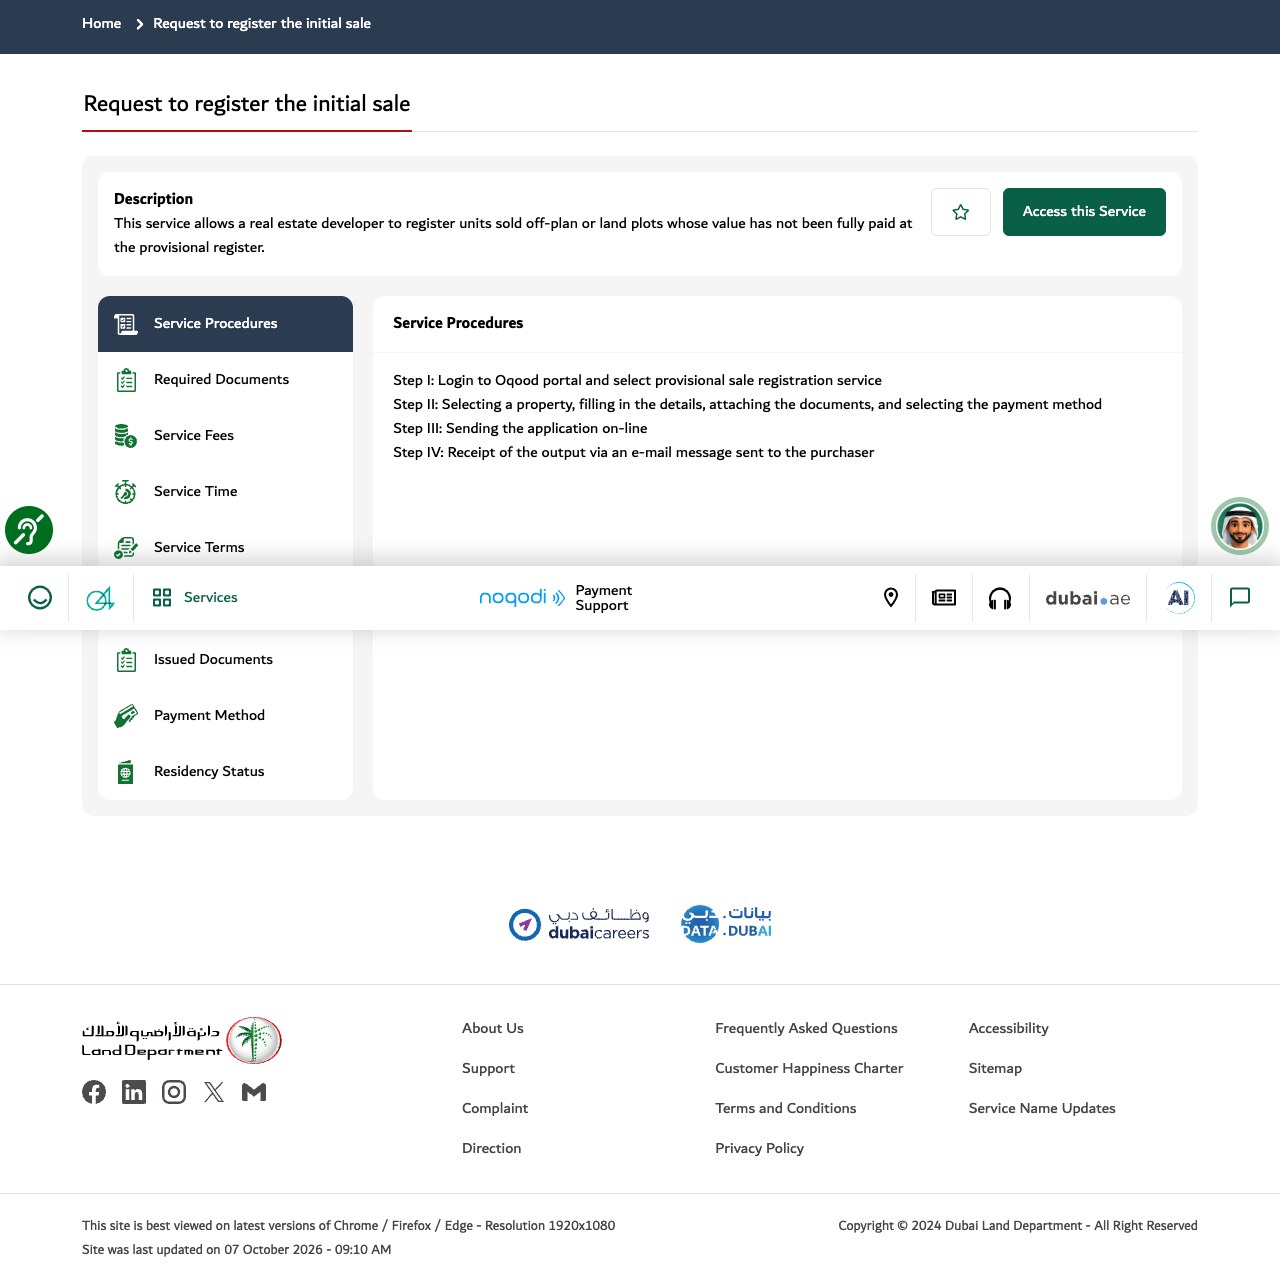Screen dimensions: 1280x1280
Task: Open the Facebook page icon
Action: point(94,1092)
